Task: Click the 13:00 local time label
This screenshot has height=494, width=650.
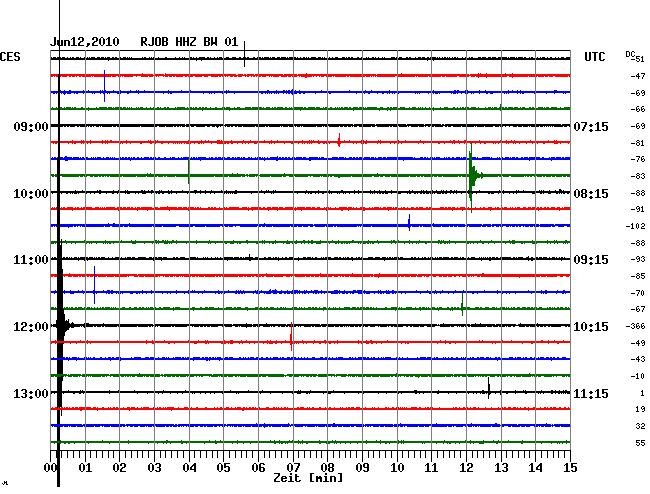Action: click(31, 393)
